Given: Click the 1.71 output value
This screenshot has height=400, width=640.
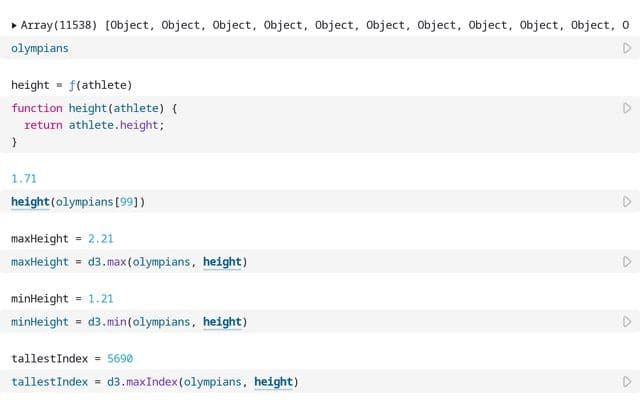Looking at the screenshot, I should 24,179.
